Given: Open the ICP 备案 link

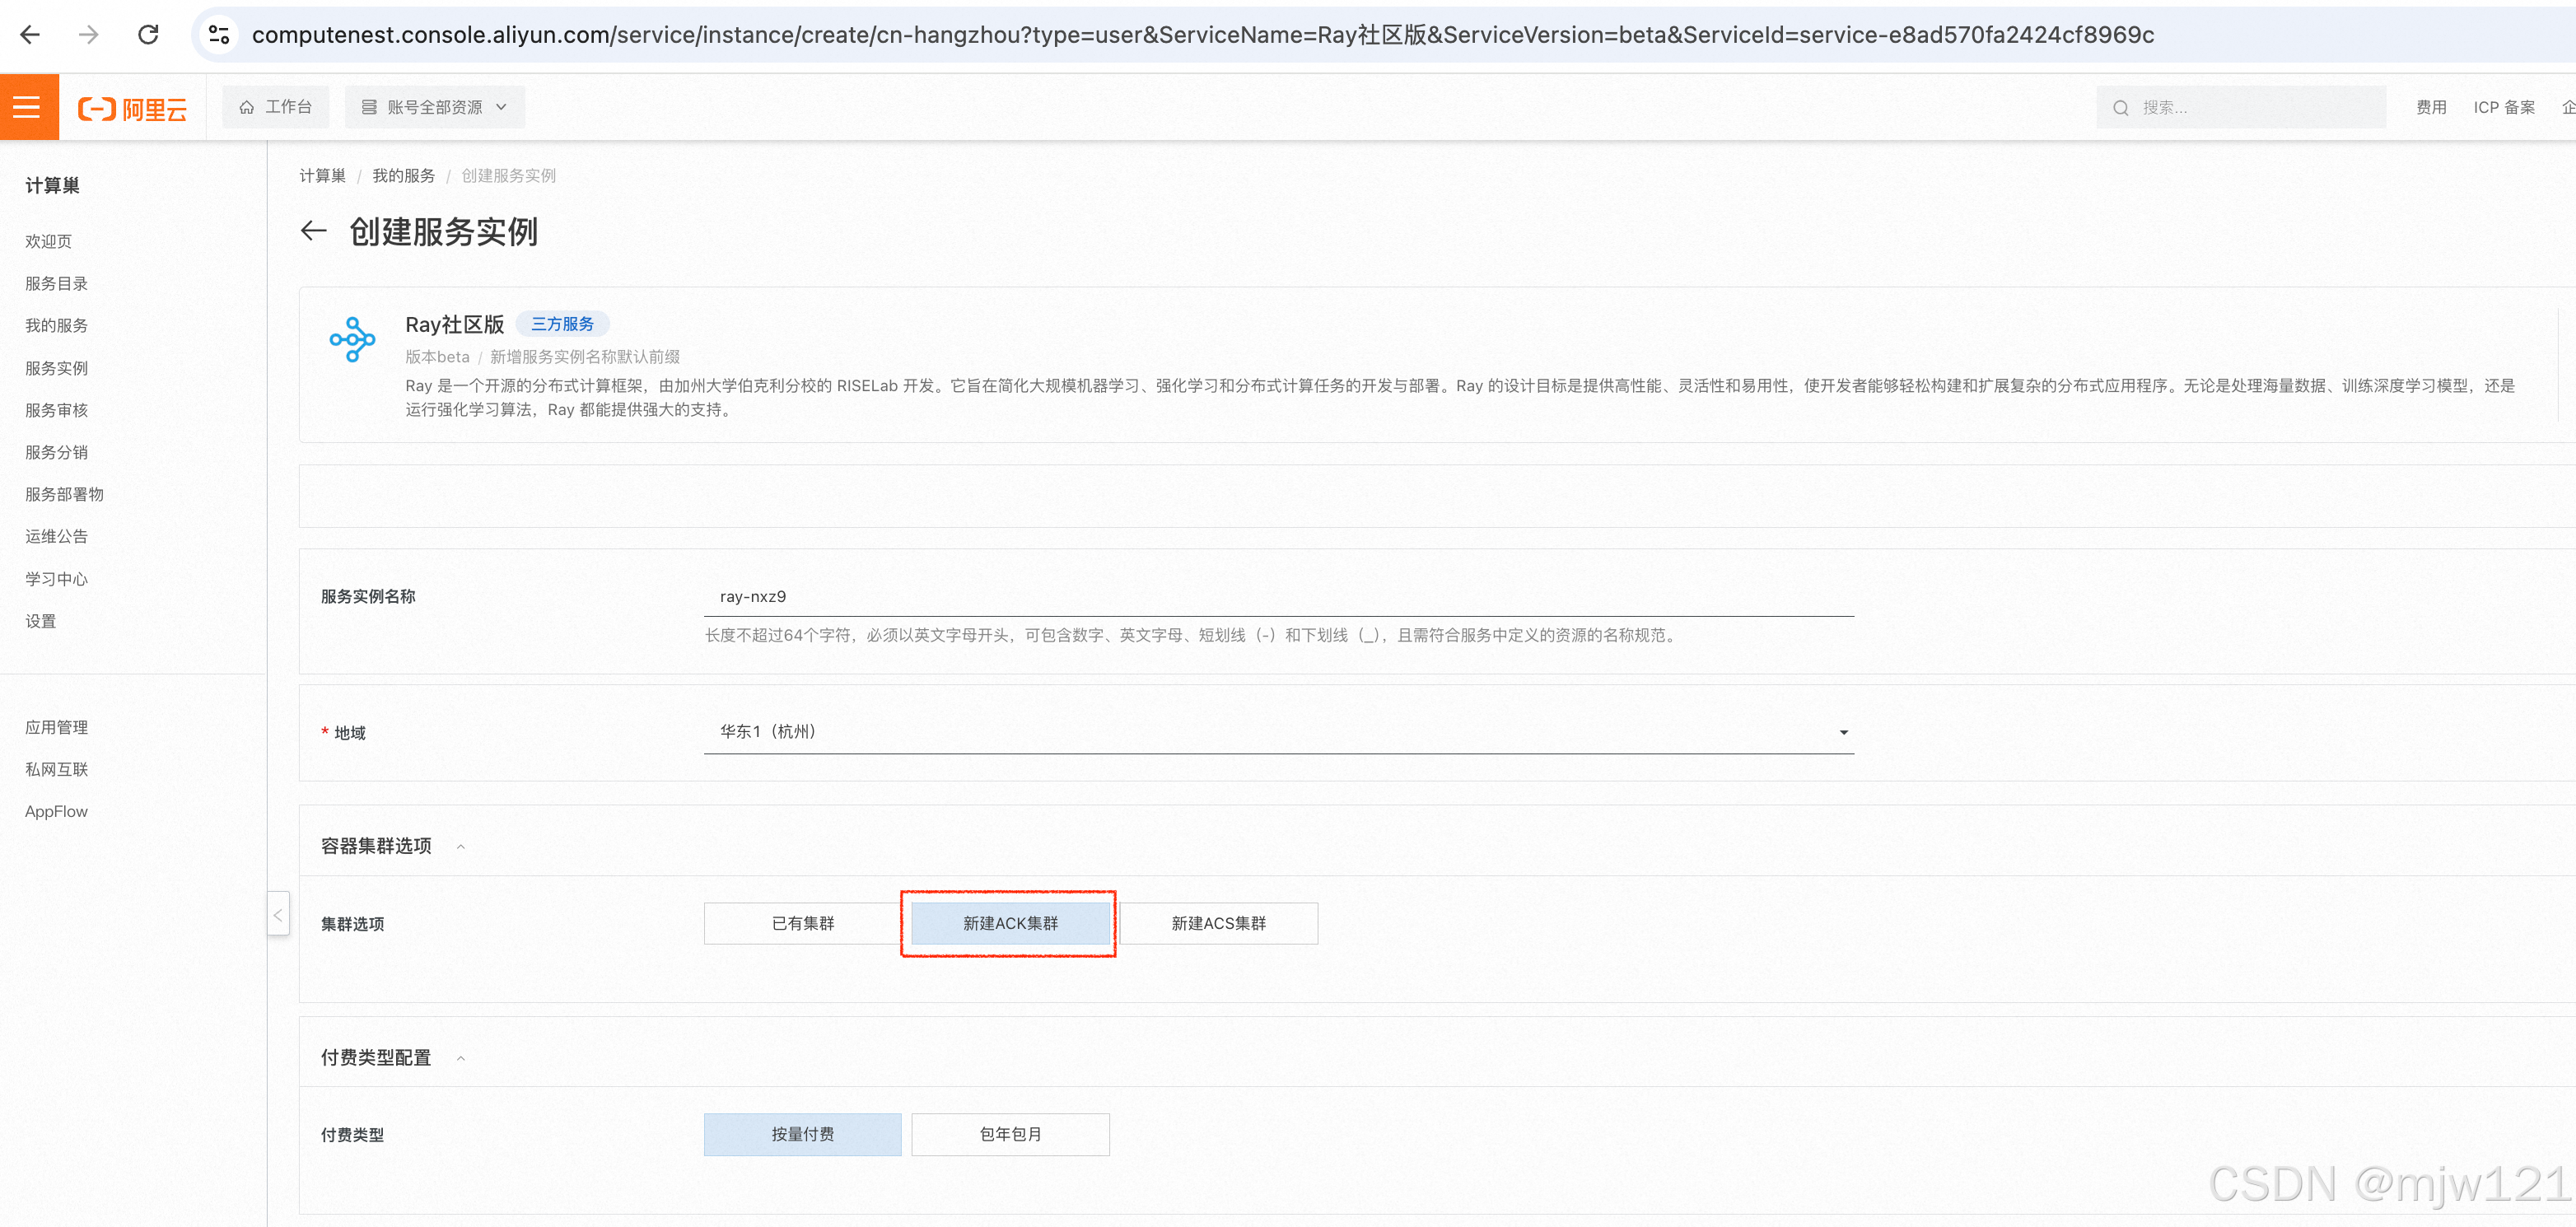Looking at the screenshot, I should pyautogui.click(x=2504, y=107).
